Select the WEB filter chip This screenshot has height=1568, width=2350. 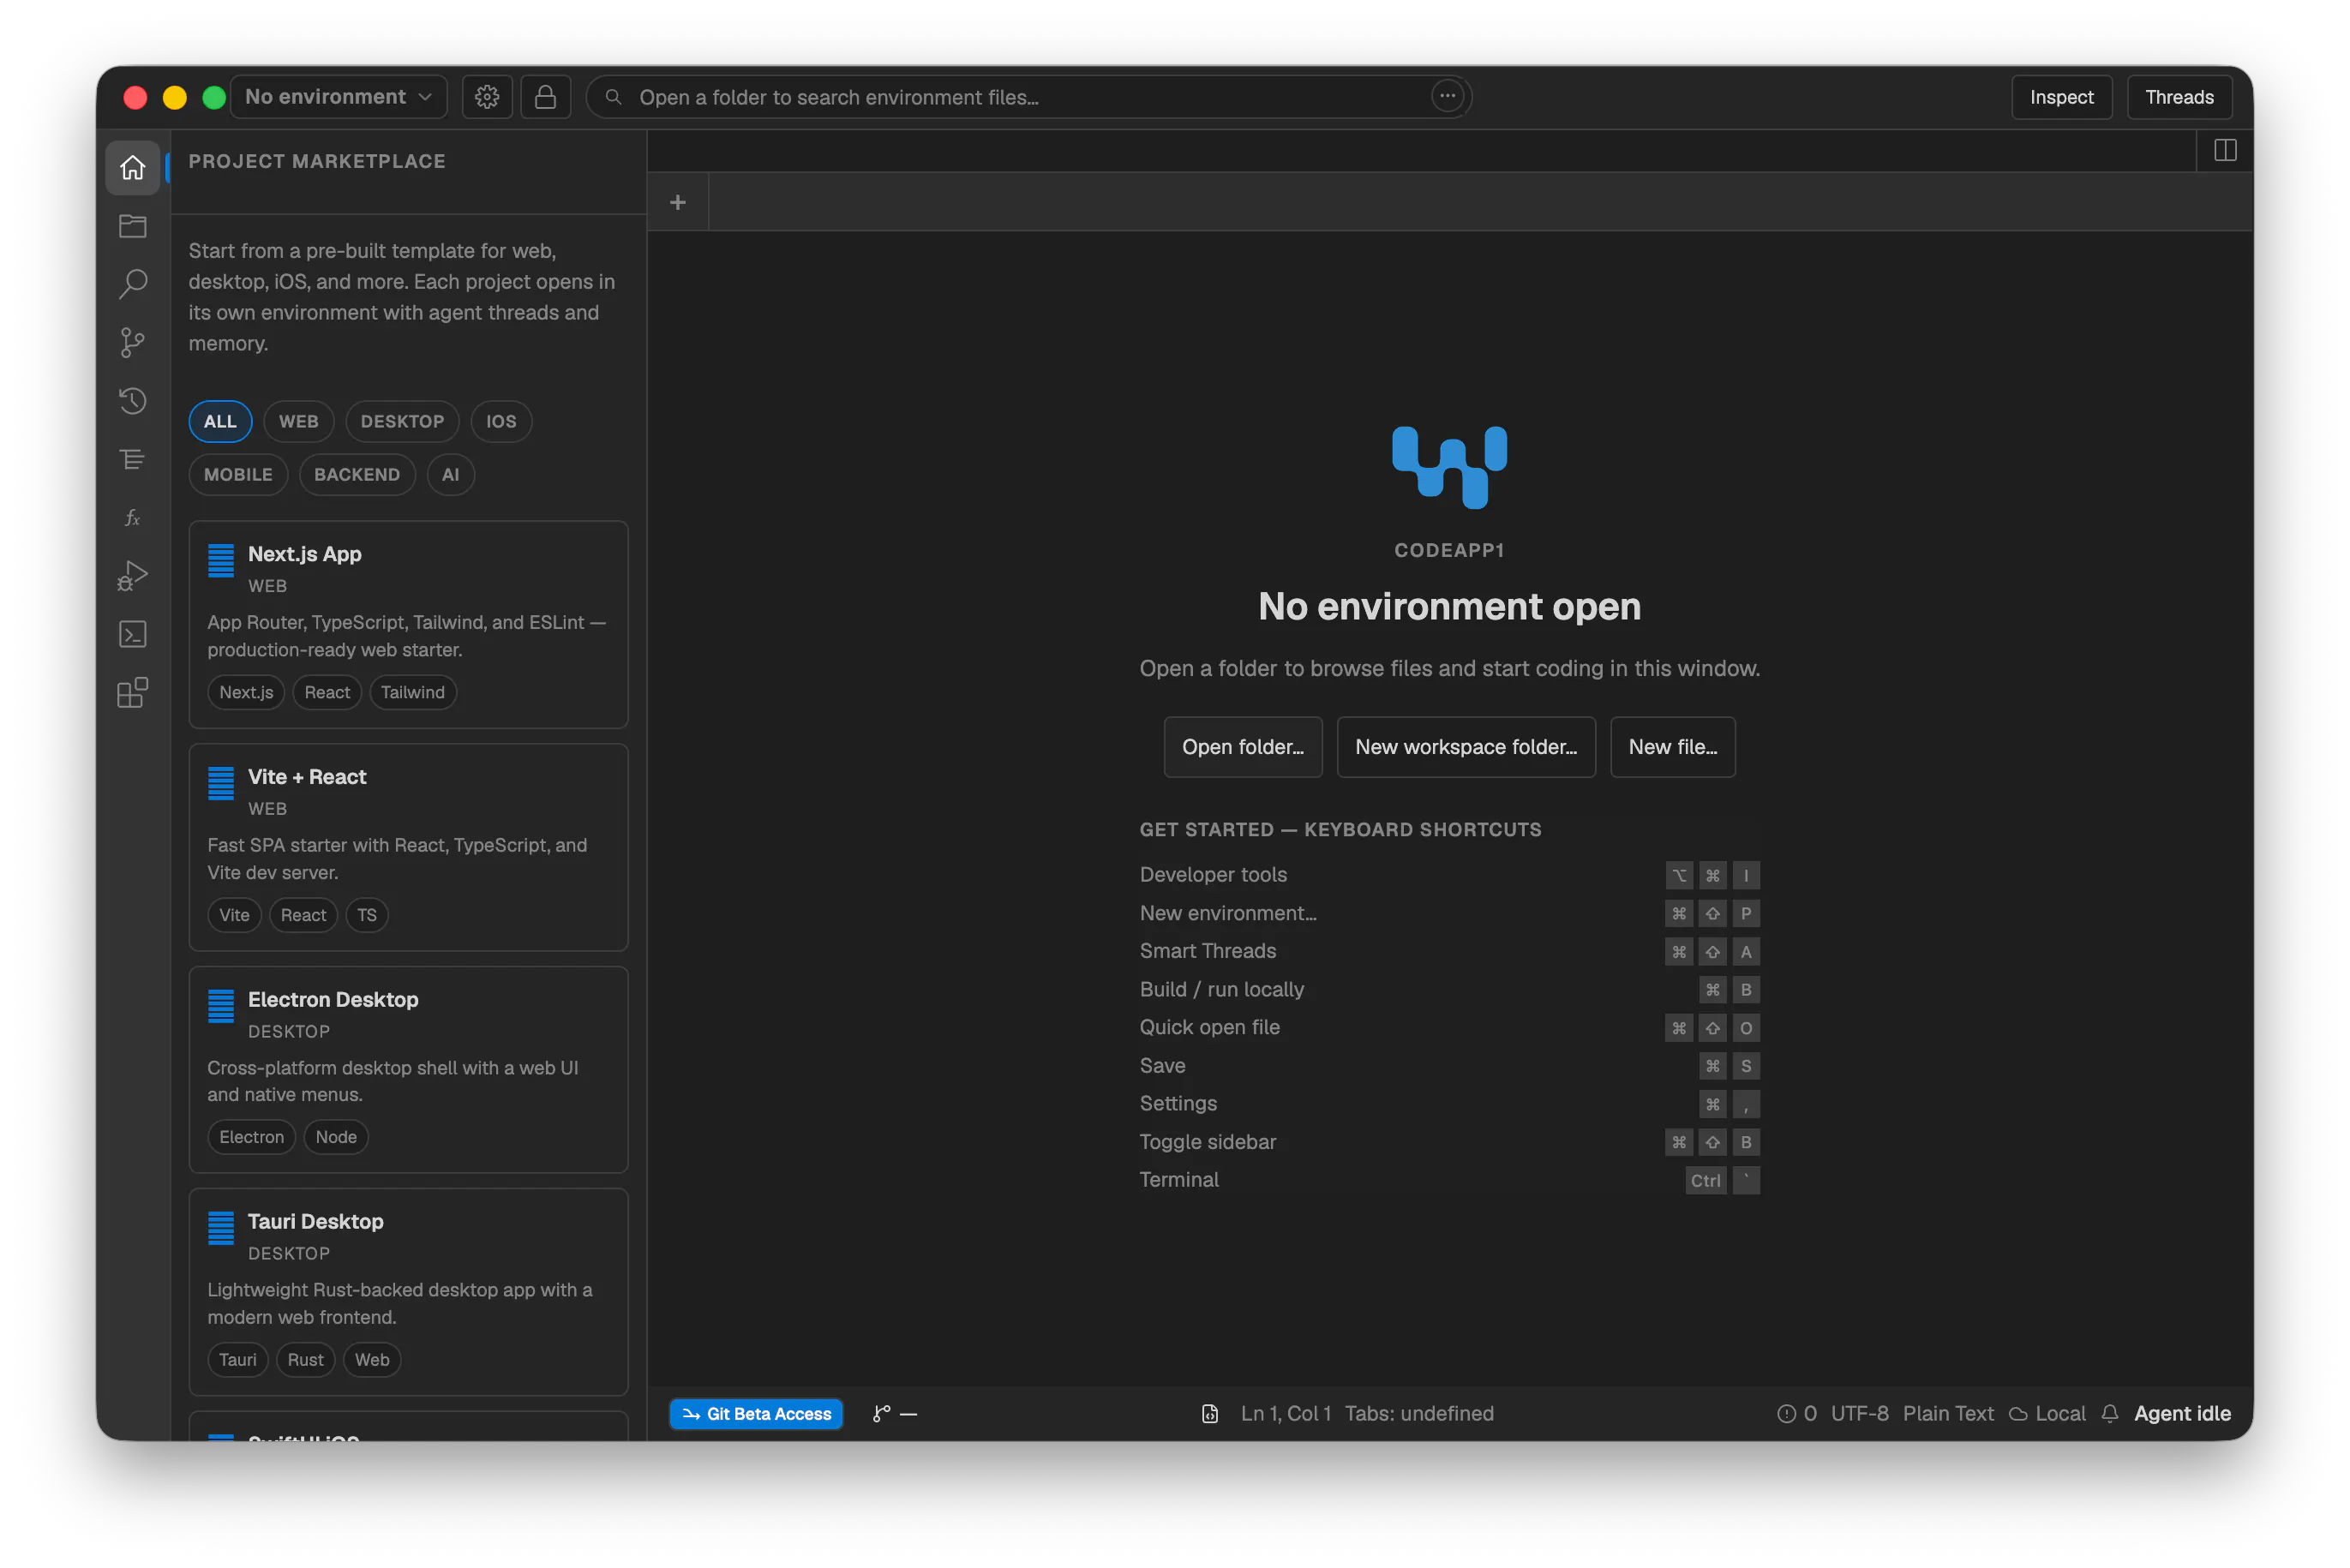[x=298, y=421]
